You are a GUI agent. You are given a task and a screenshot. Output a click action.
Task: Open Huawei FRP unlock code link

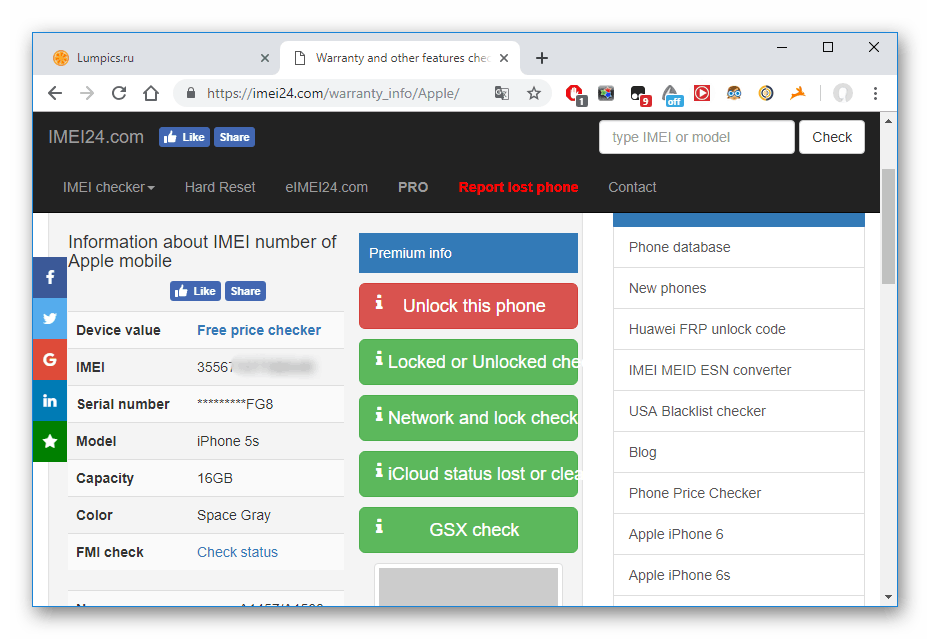coord(739,329)
